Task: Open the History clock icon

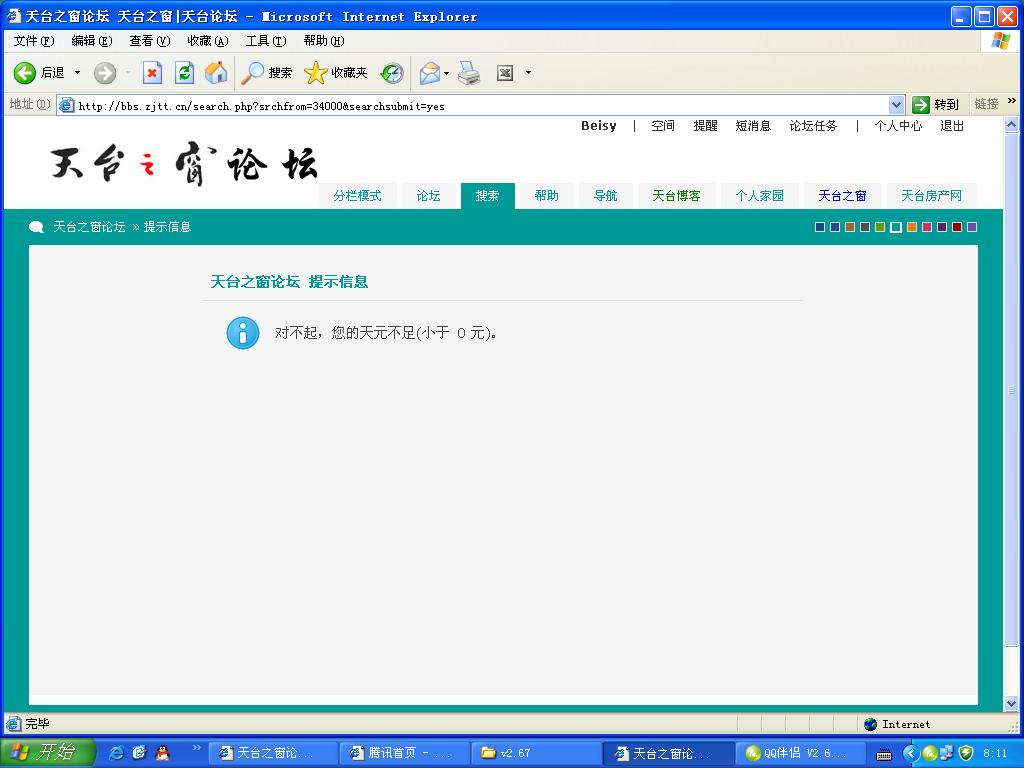Action: (392, 73)
